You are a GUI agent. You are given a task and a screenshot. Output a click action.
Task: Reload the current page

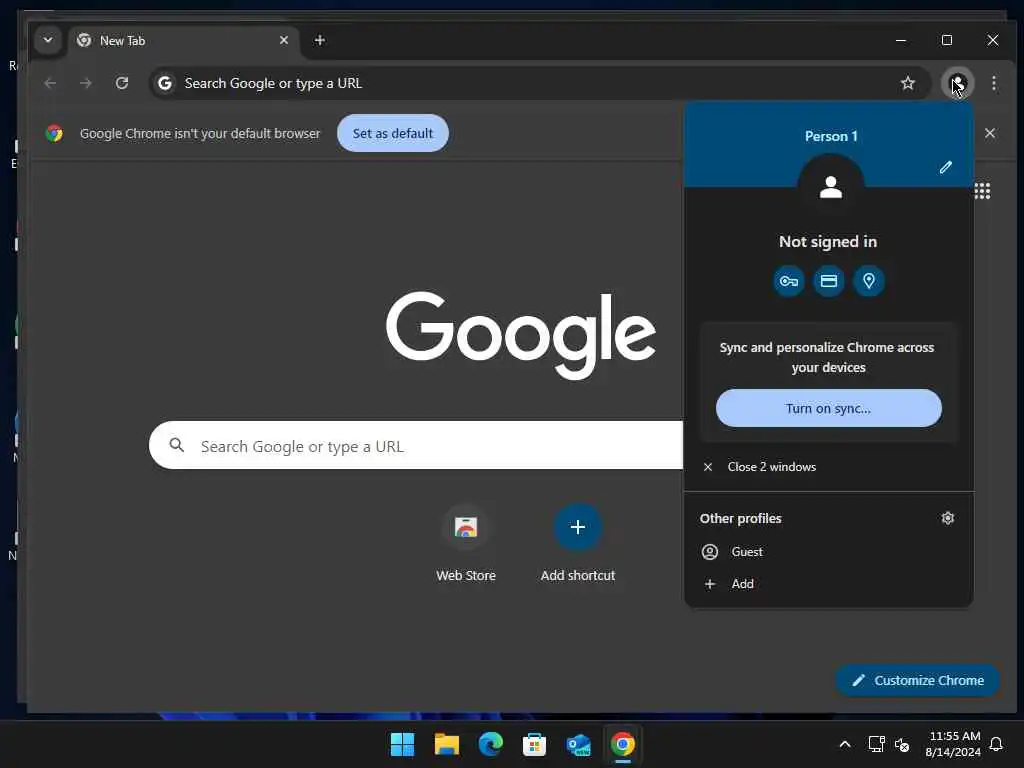pos(122,83)
